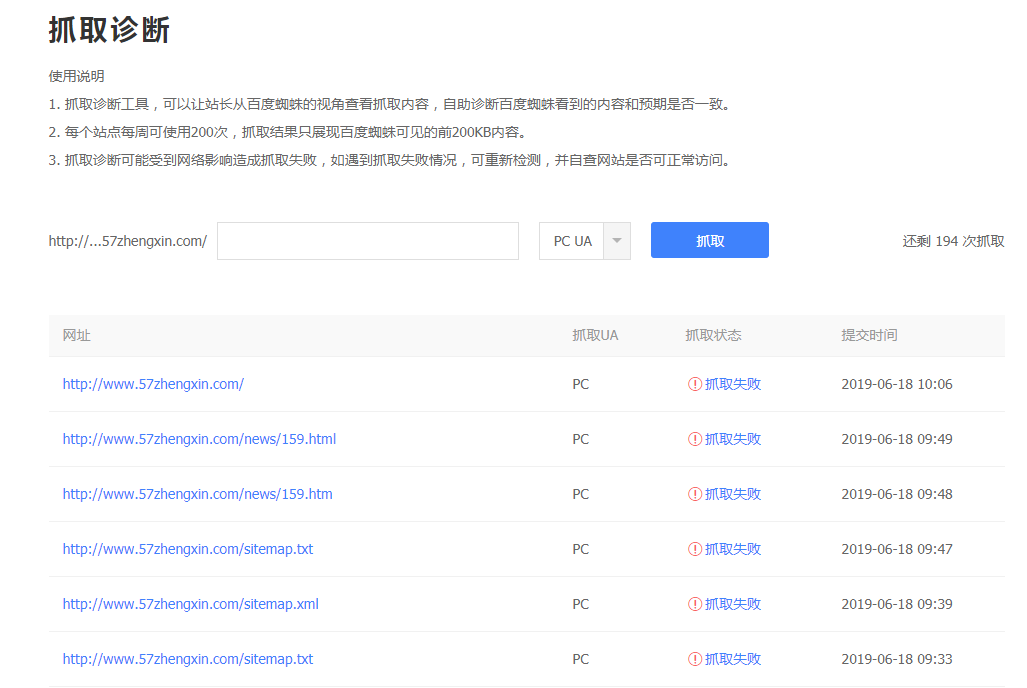Click timestamp 2019-06-18 09:47
1027x688 pixels.
(897, 549)
